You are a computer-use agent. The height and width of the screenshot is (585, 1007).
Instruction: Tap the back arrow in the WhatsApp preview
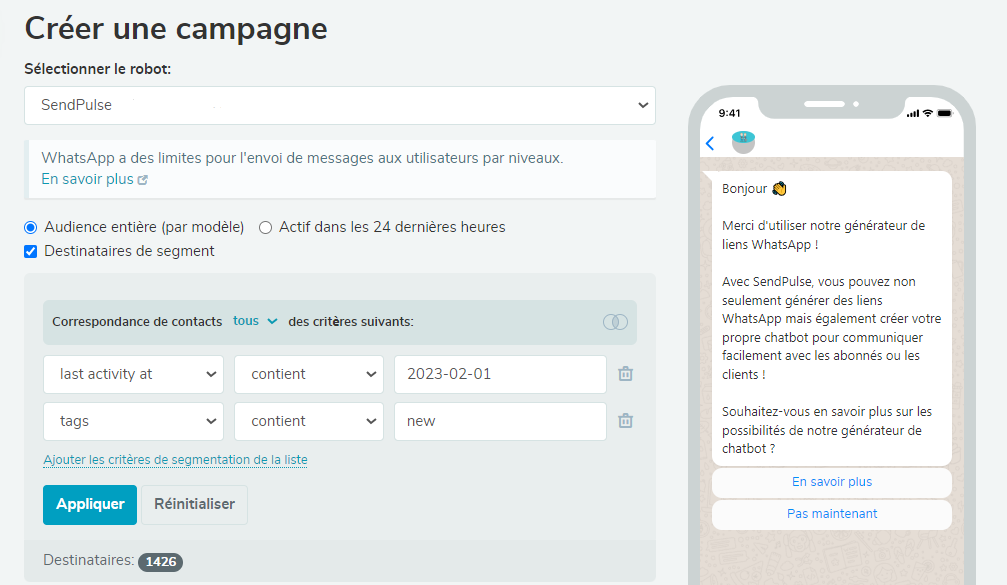click(x=710, y=142)
